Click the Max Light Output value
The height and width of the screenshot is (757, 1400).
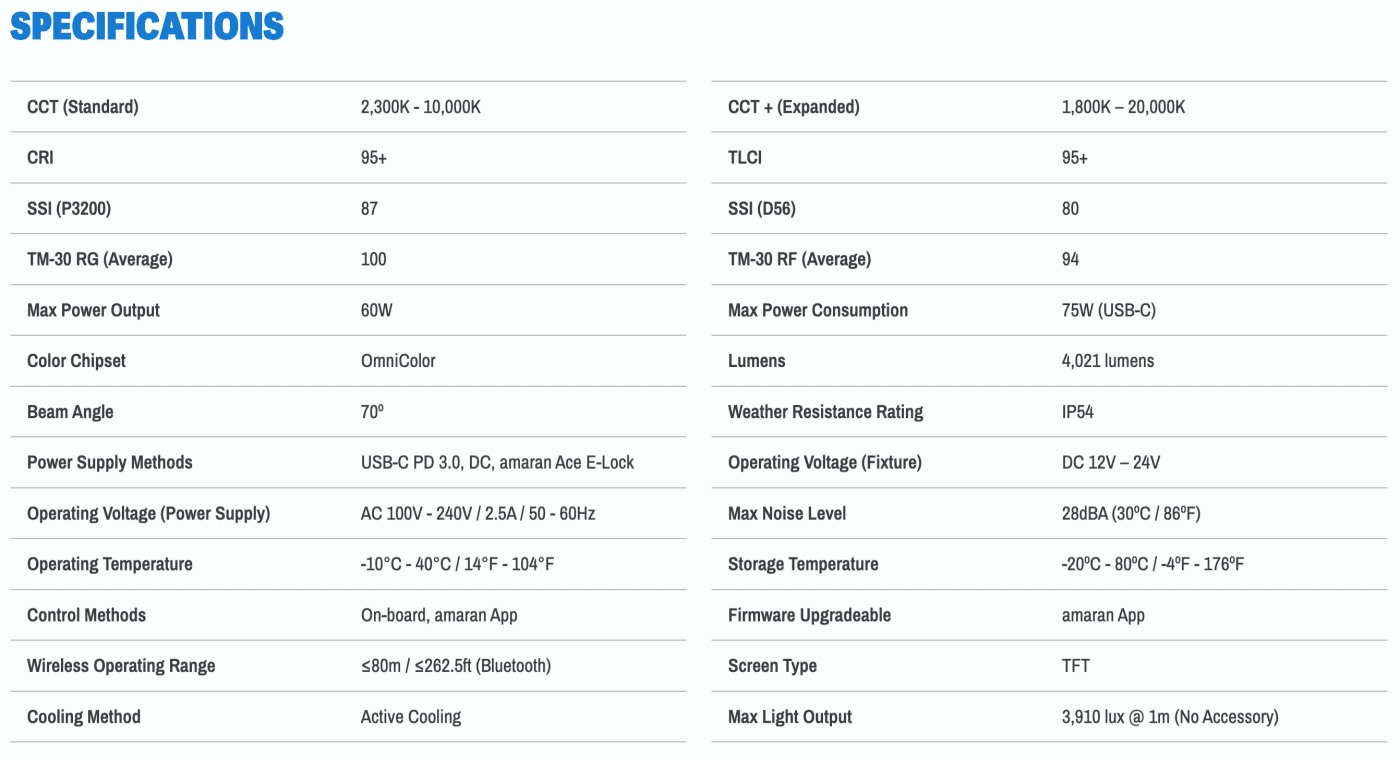click(x=1169, y=717)
